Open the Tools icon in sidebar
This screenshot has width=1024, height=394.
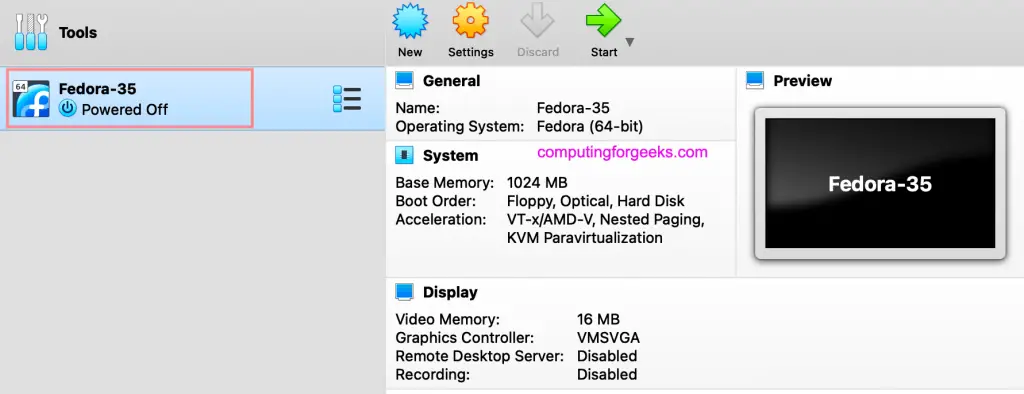pos(31,33)
